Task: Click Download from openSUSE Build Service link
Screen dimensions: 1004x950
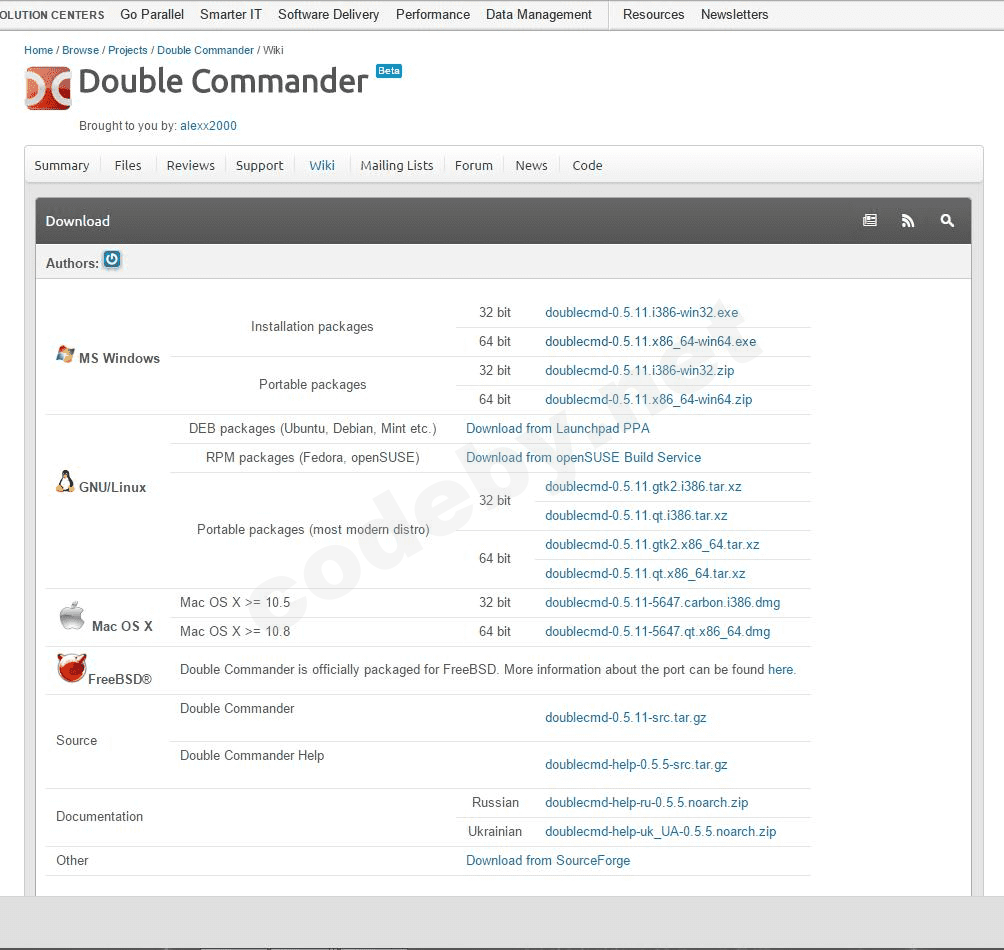Action: coord(583,457)
